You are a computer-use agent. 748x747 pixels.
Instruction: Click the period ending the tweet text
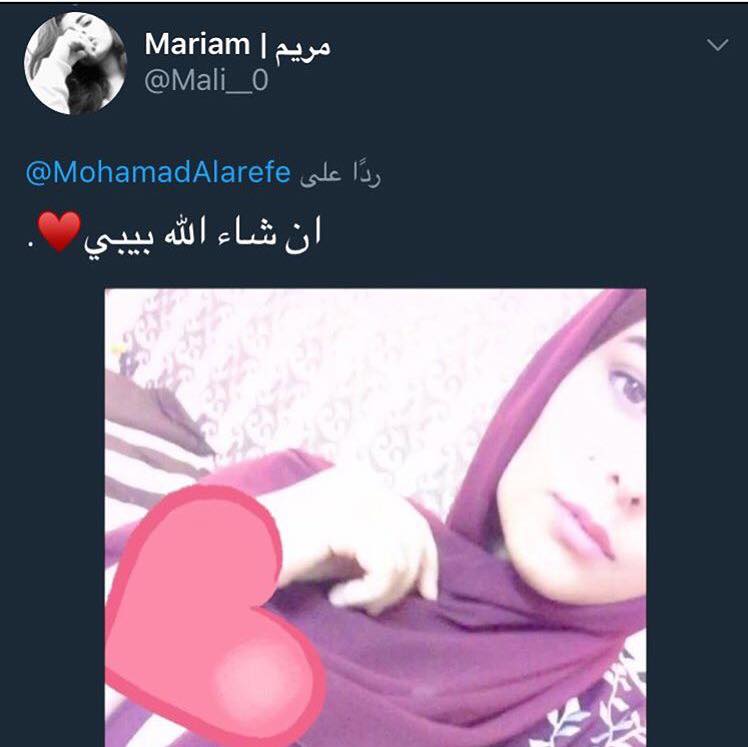31,245
